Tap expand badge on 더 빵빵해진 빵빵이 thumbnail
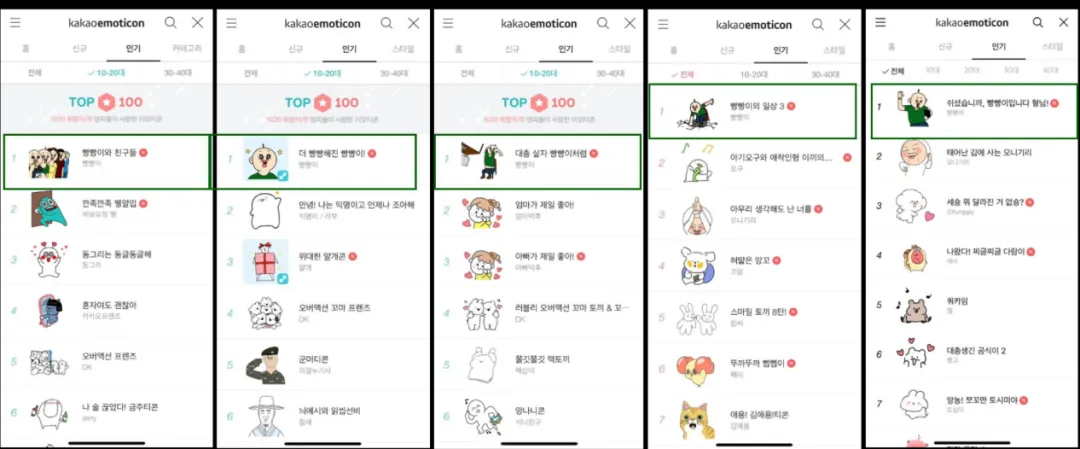The width and height of the screenshot is (1080, 449). coord(282,176)
